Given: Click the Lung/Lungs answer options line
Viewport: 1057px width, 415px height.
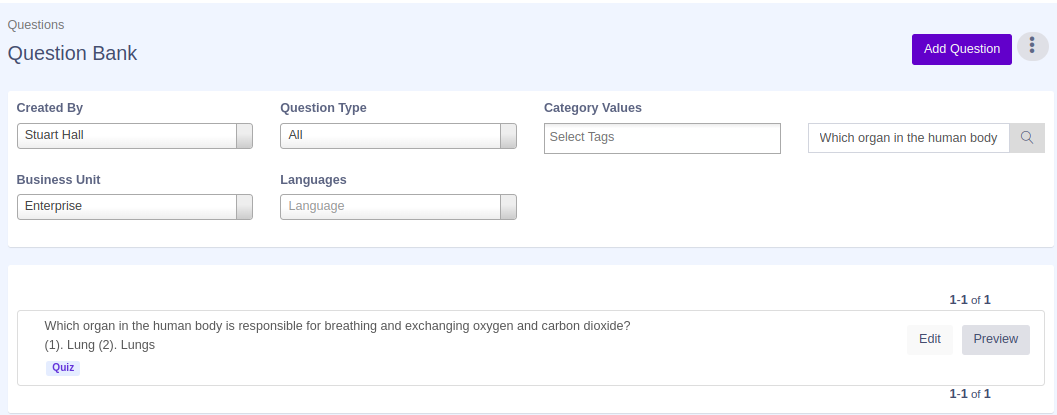Looking at the screenshot, I should click(x=100, y=345).
